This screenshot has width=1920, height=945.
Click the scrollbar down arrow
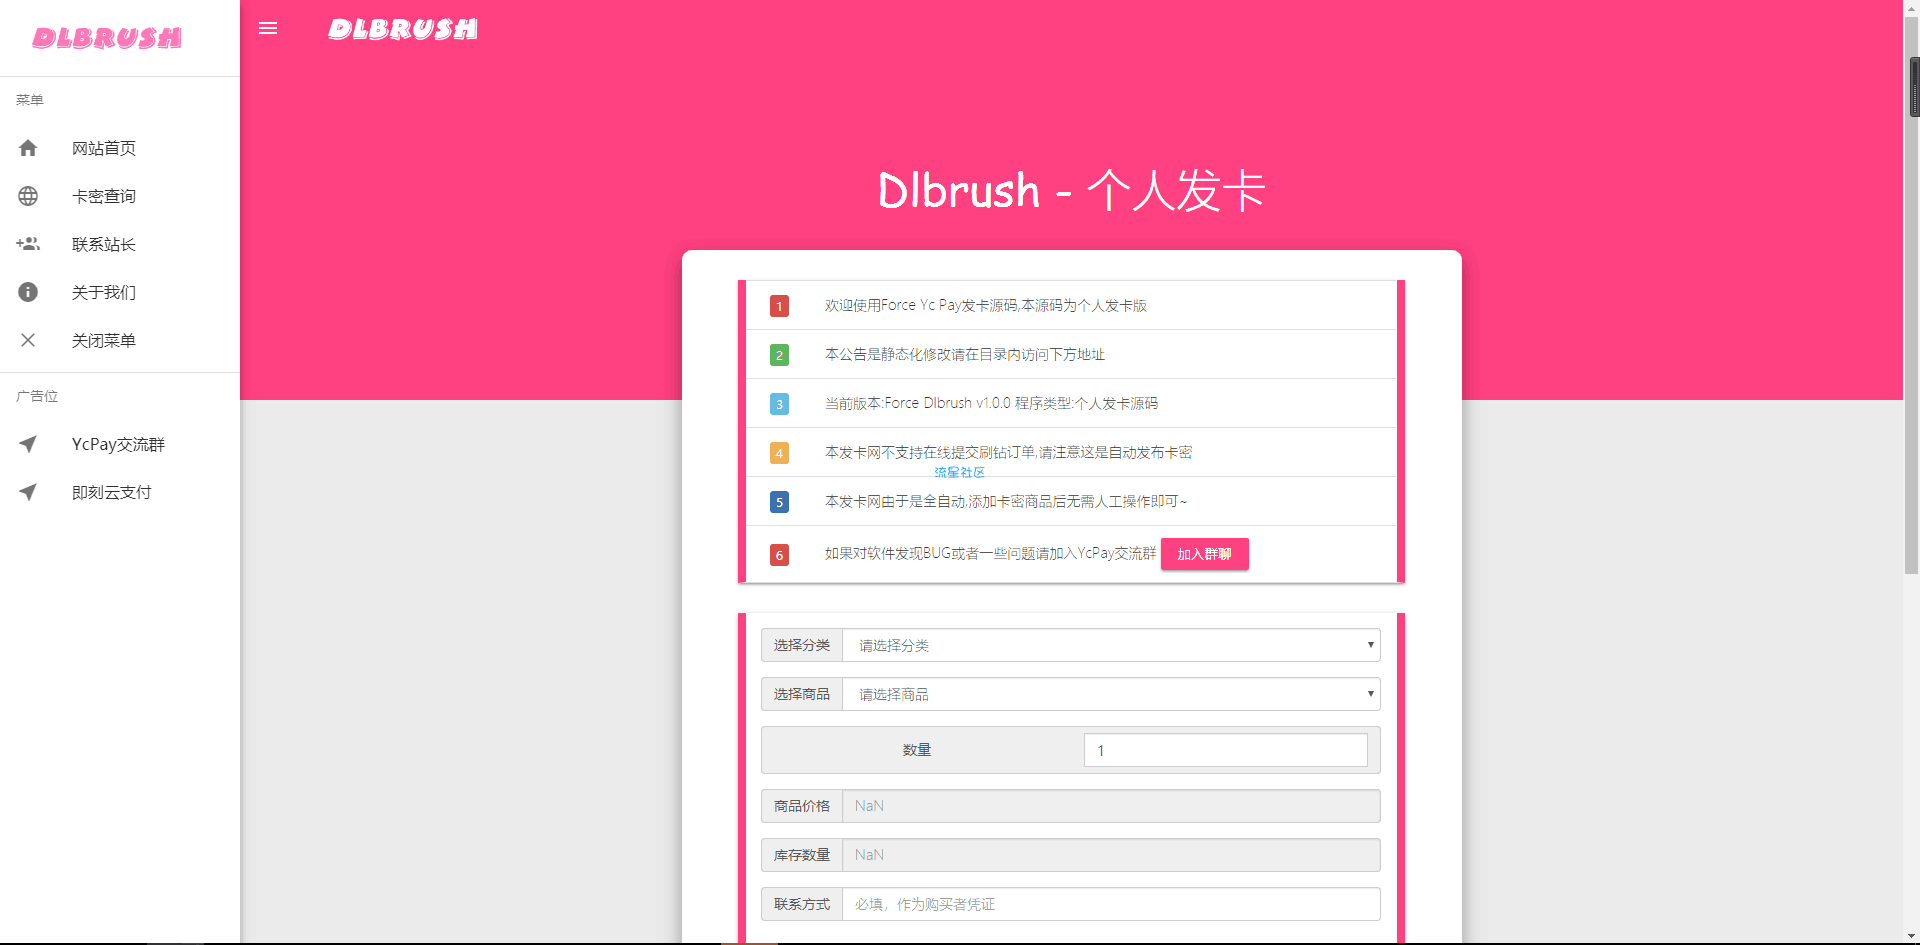pyautogui.click(x=1912, y=937)
